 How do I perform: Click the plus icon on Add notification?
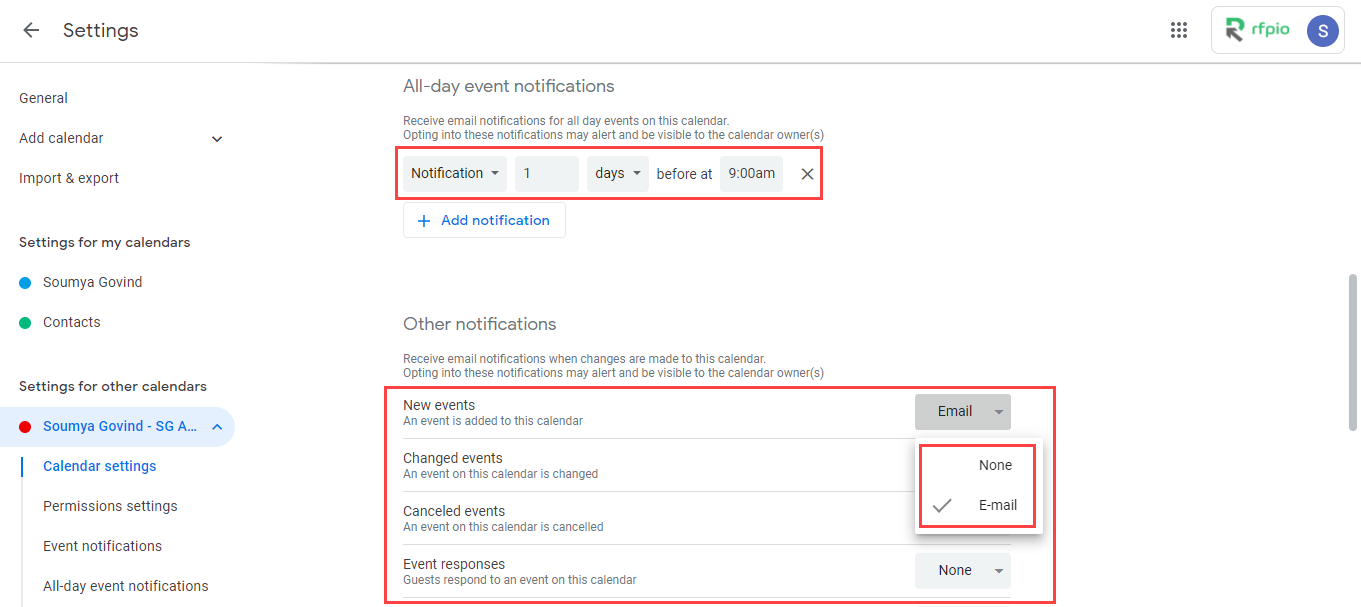tap(423, 220)
